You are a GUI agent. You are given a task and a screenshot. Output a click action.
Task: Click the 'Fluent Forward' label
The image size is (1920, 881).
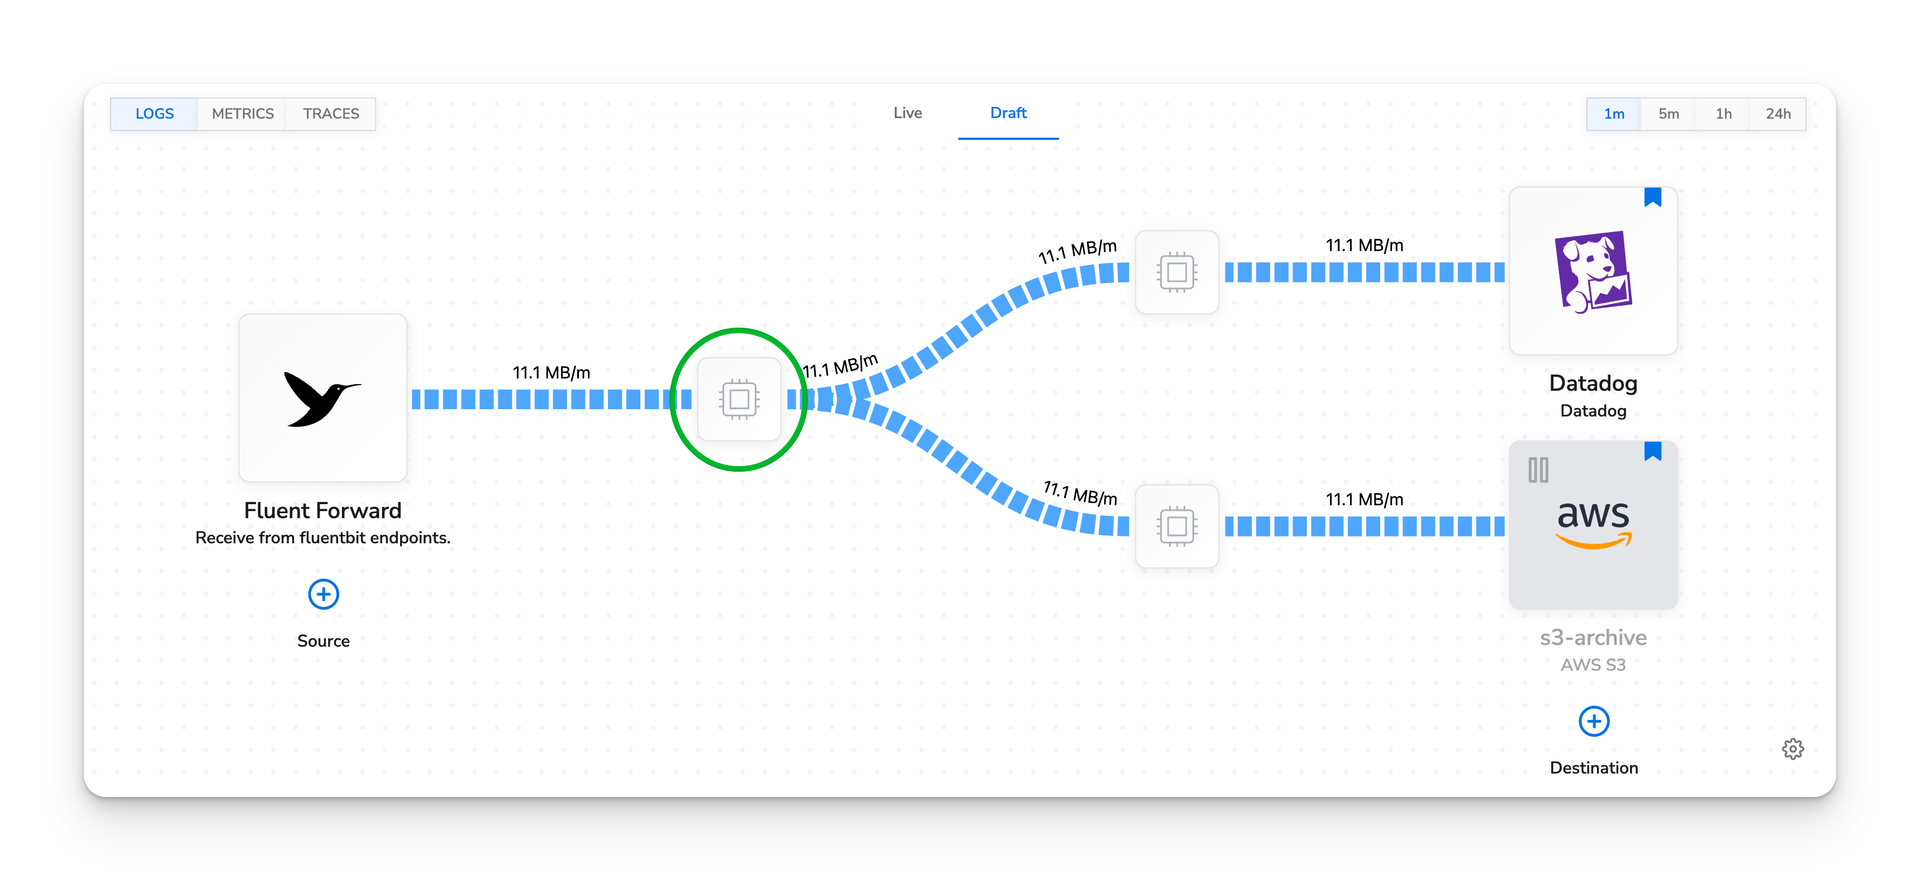[323, 510]
